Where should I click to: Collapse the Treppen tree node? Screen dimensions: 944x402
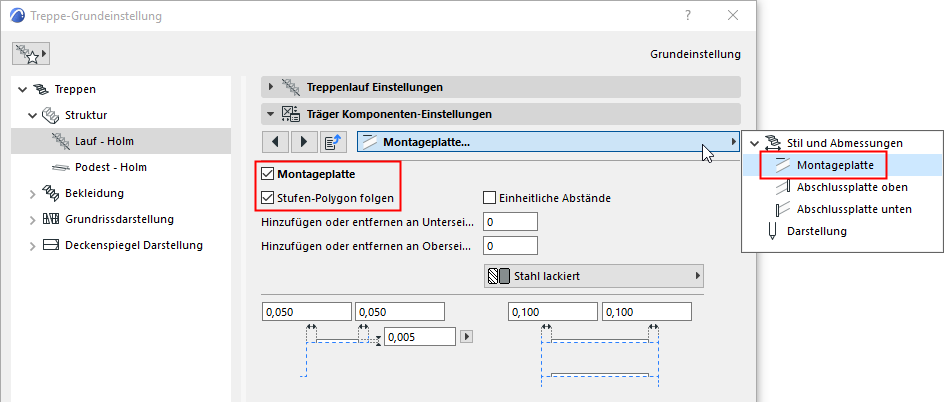click(x=23, y=90)
